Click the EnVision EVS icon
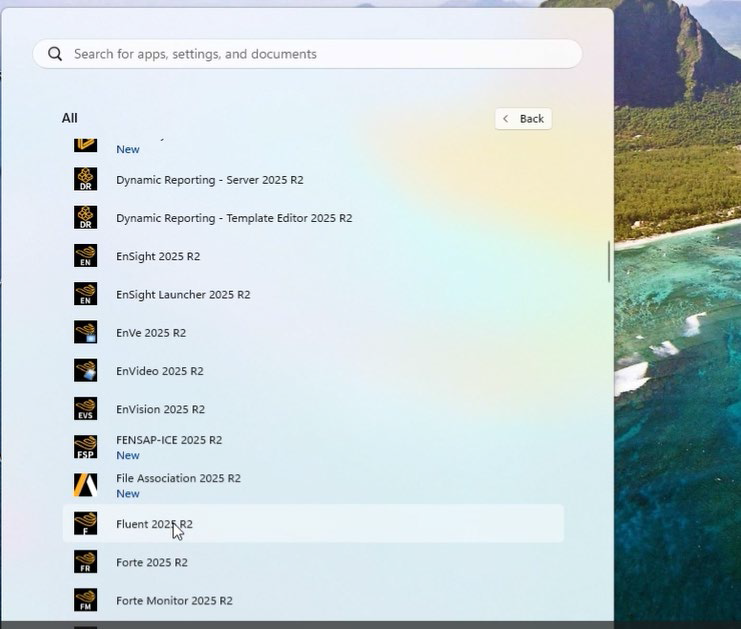Image resolution: width=741 pixels, height=629 pixels. 86,409
